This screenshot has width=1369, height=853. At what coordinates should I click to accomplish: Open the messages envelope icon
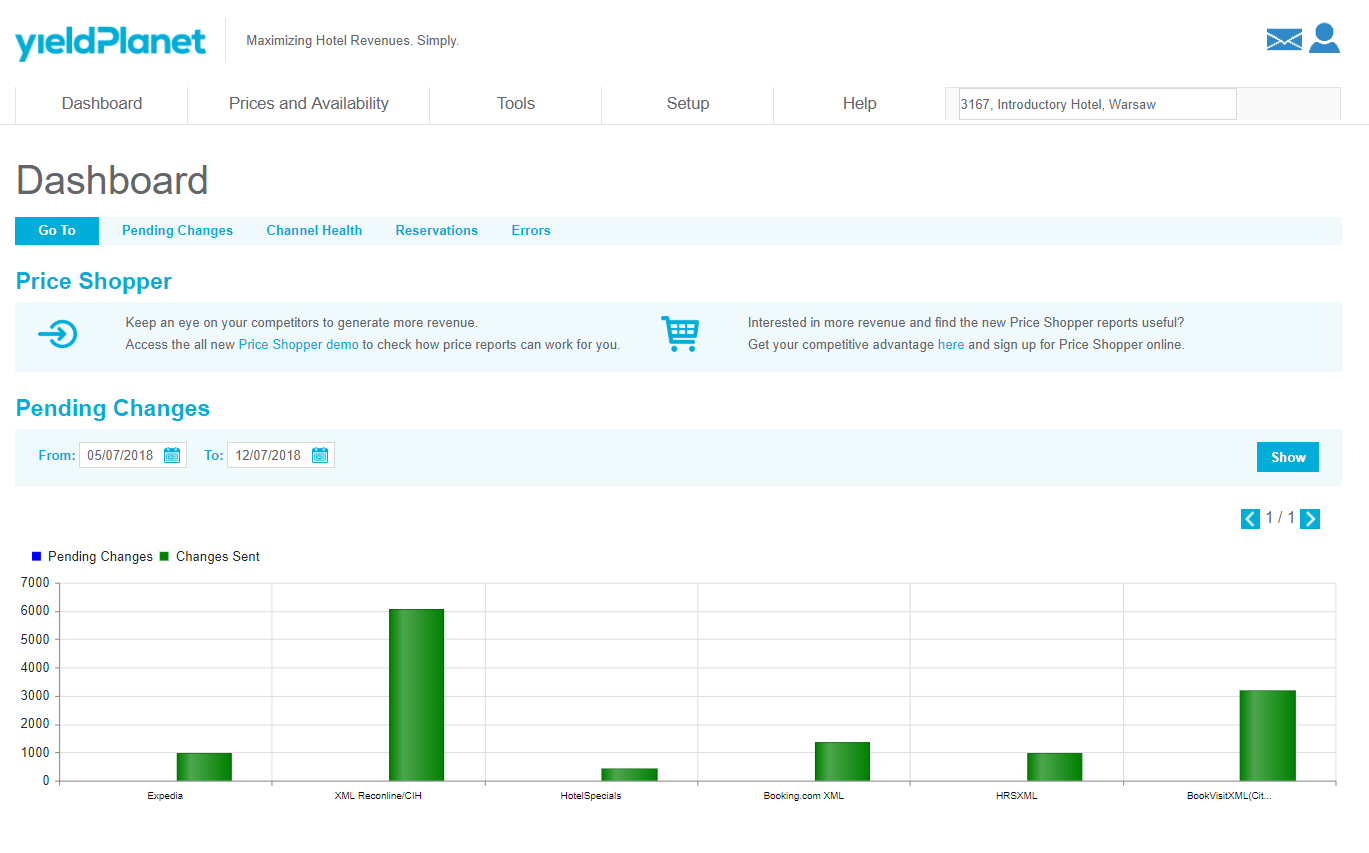click(1284, 39)
